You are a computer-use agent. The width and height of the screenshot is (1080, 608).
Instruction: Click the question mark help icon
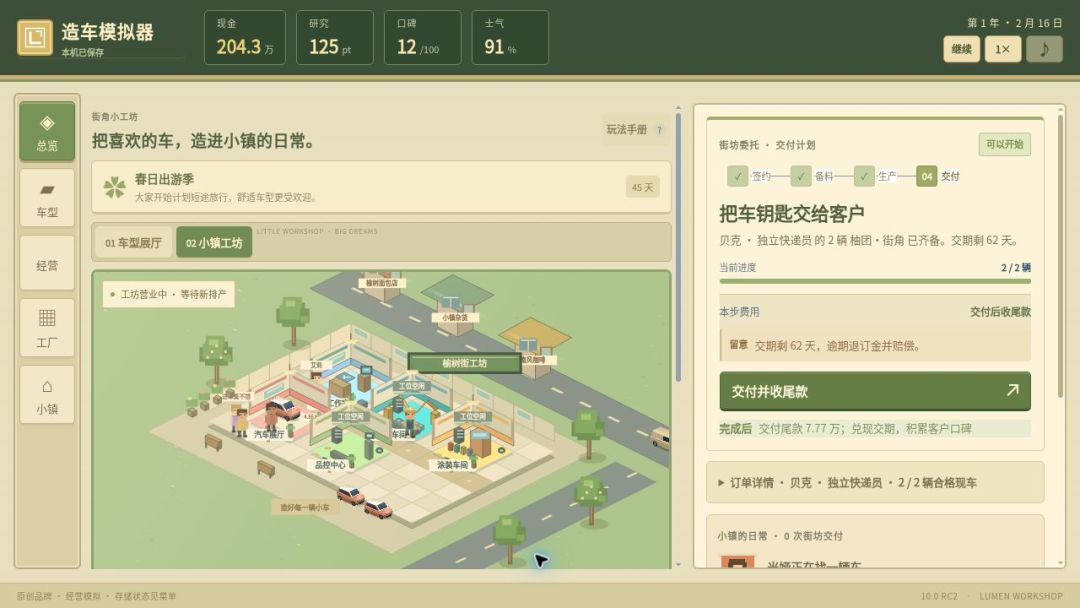[x=659, y=130]
